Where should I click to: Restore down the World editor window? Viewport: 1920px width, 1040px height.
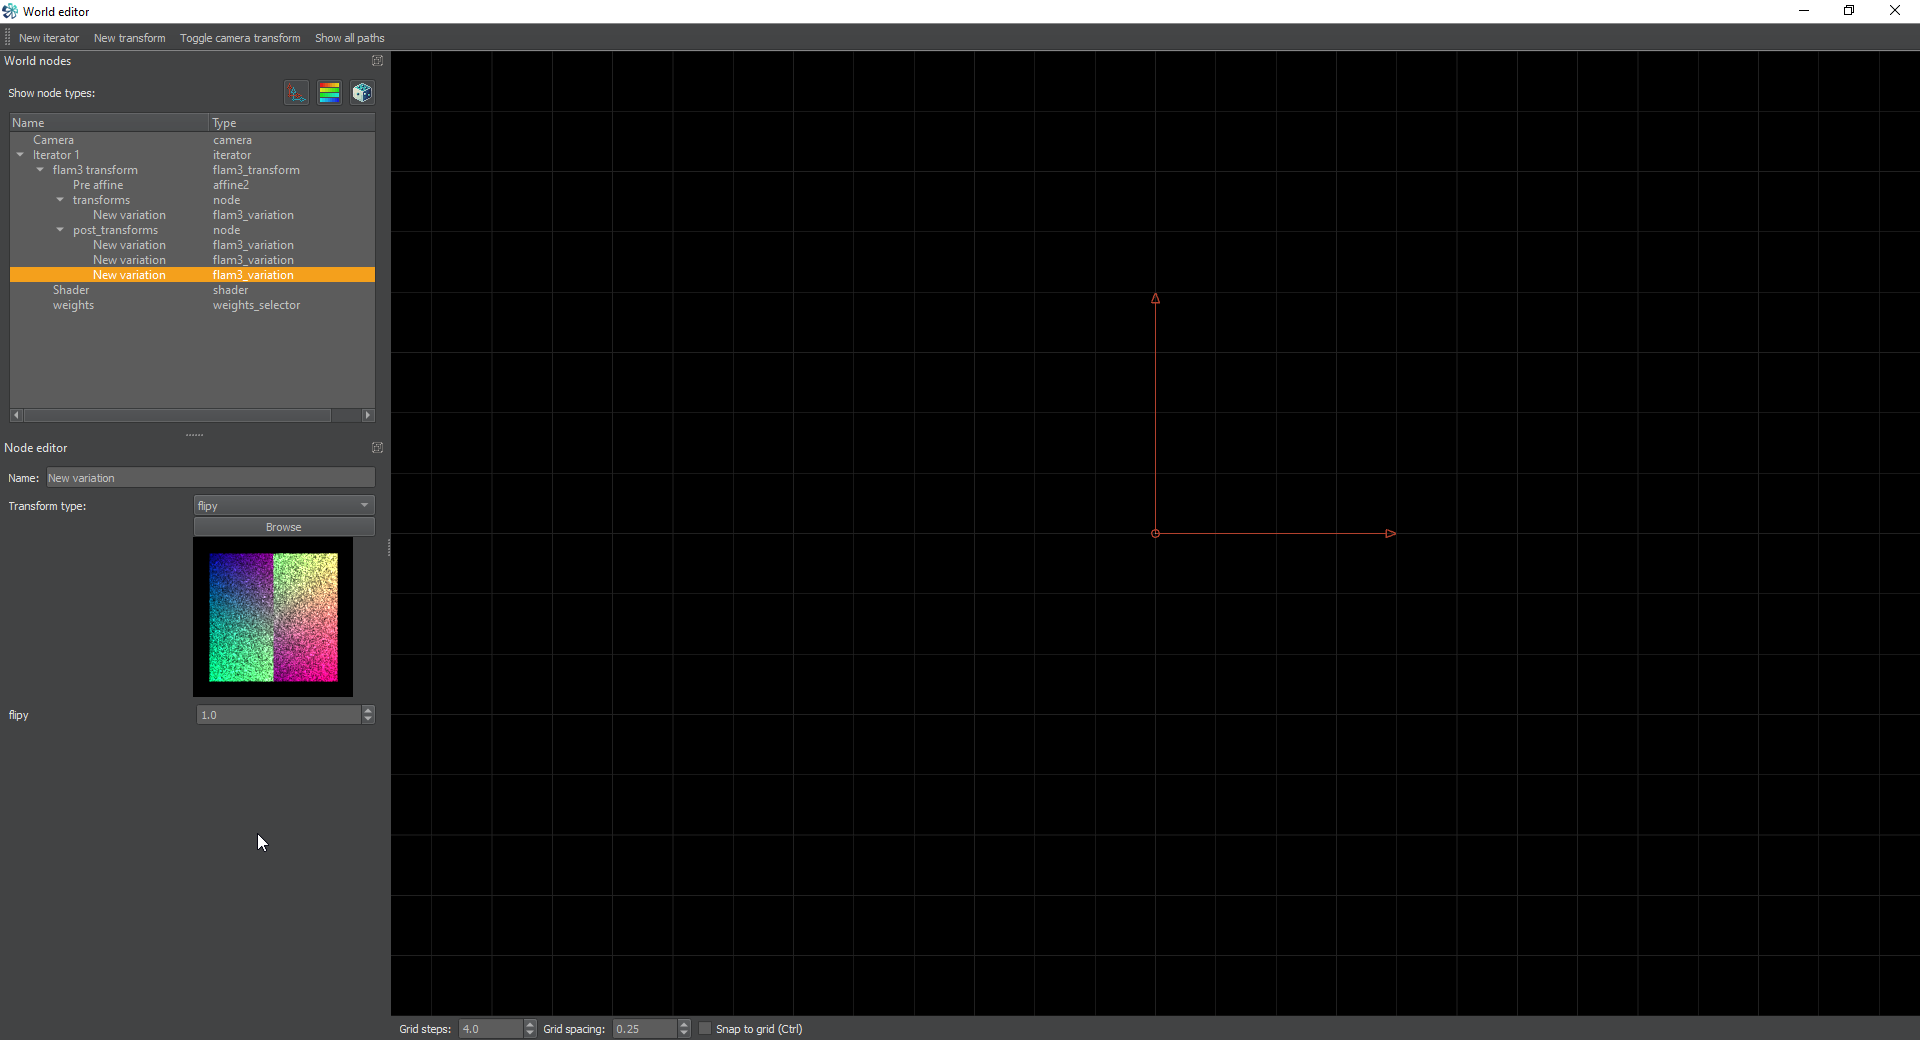point(1849,11)
